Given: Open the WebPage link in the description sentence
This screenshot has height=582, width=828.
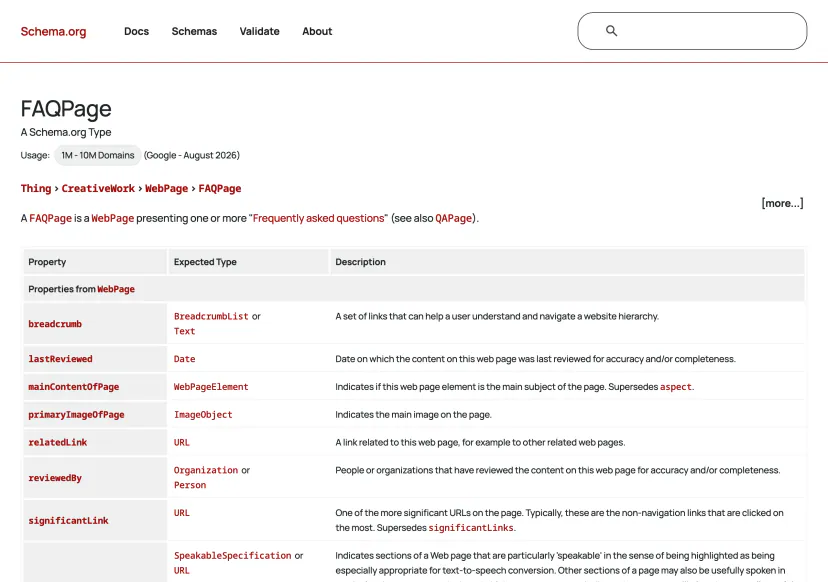Looking at the screenshot, I should pyautogui.click(x=112, y=218).
